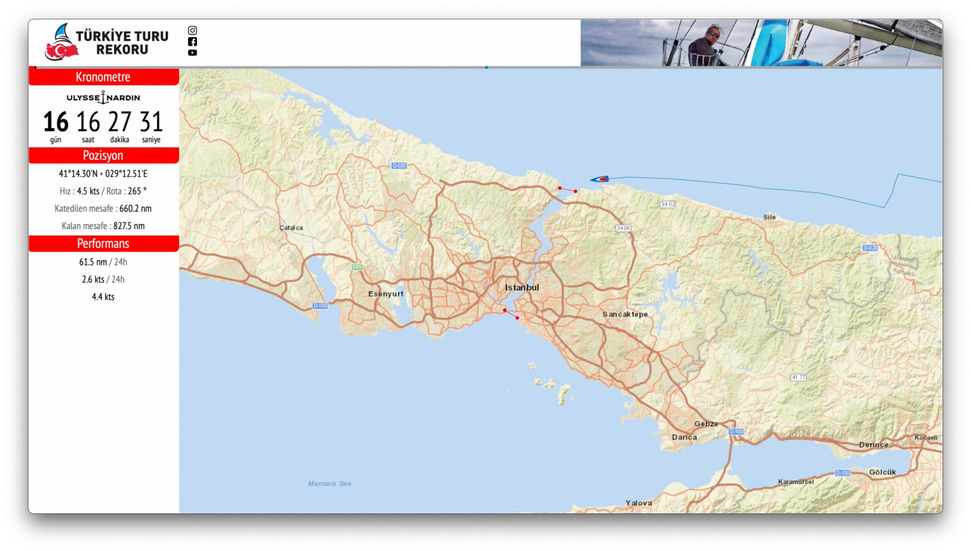Click the Marmara Sea label
Image resolution: width=971 pixels, height=551 pixels.
(329, 484)
